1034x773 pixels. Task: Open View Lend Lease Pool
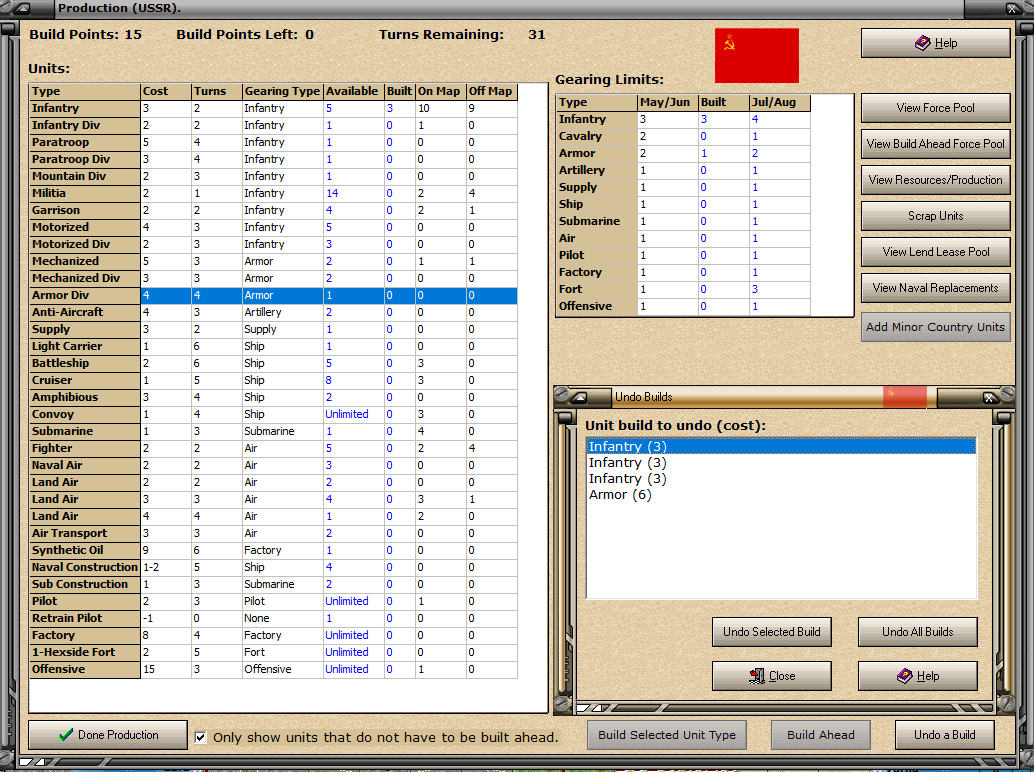pos(935,252)
